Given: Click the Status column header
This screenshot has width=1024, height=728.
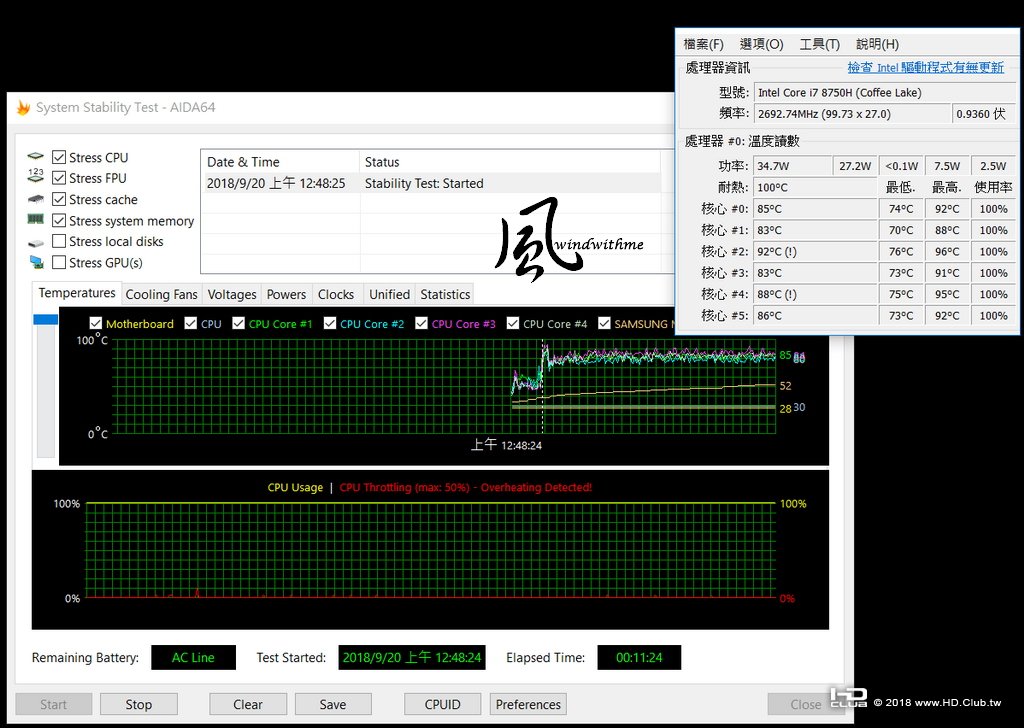Looking at the screenshot, I should click(509, 161).
